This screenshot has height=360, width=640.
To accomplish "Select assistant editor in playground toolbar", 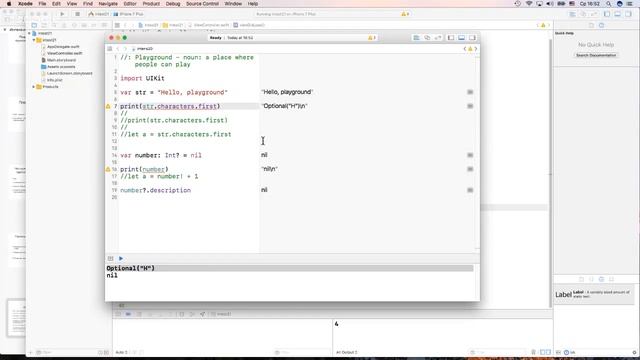I will (x=427, y=38).
